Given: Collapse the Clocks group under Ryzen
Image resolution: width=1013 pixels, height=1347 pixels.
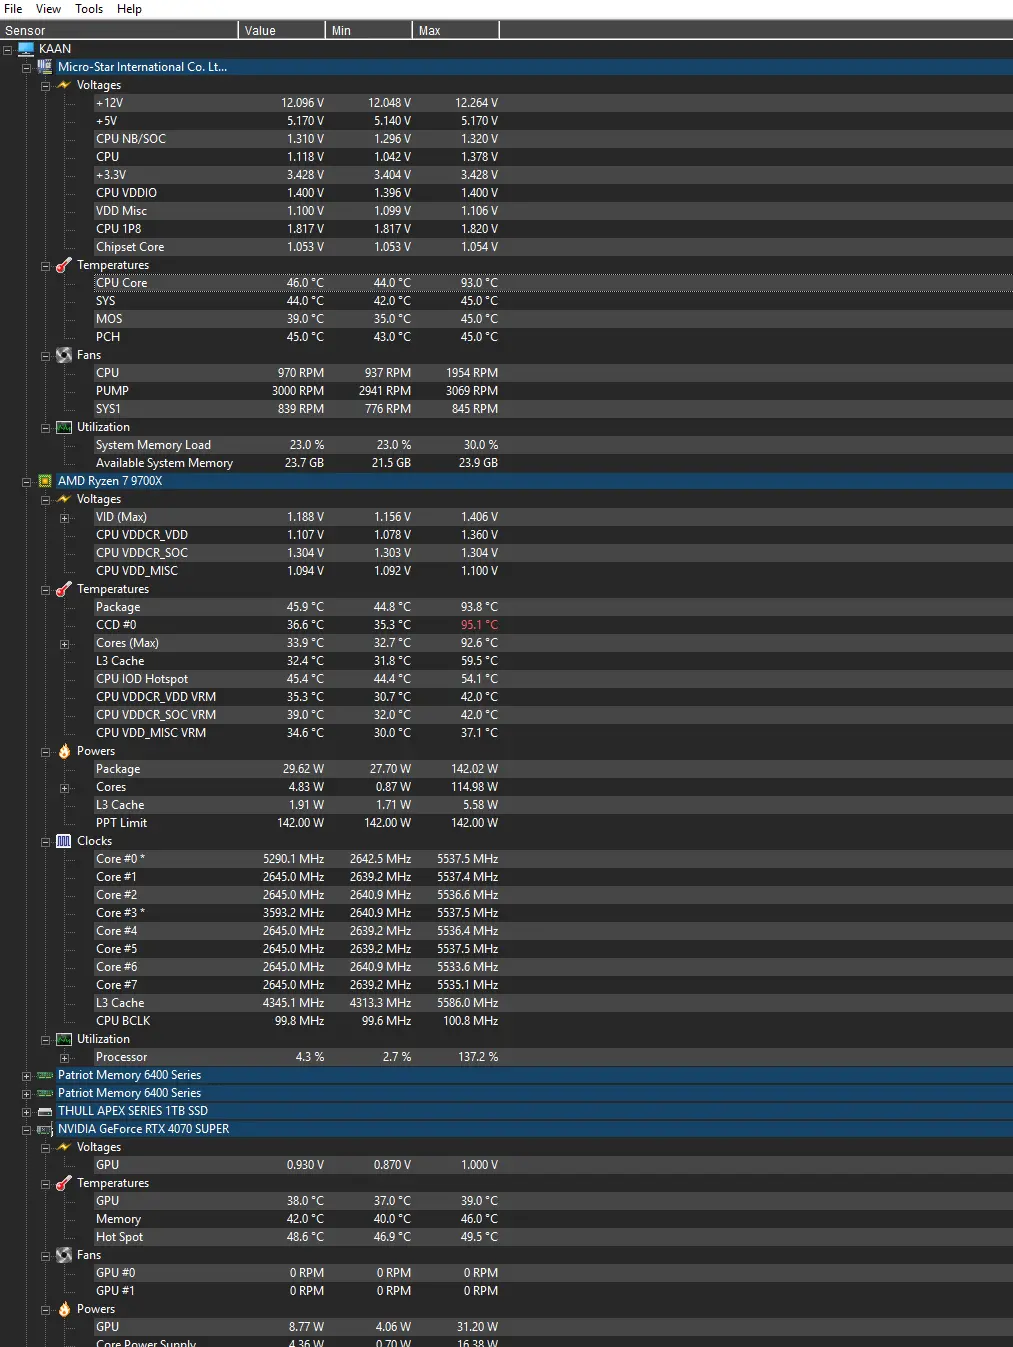Looking at the screenshot, I should [x=46, y=841].
